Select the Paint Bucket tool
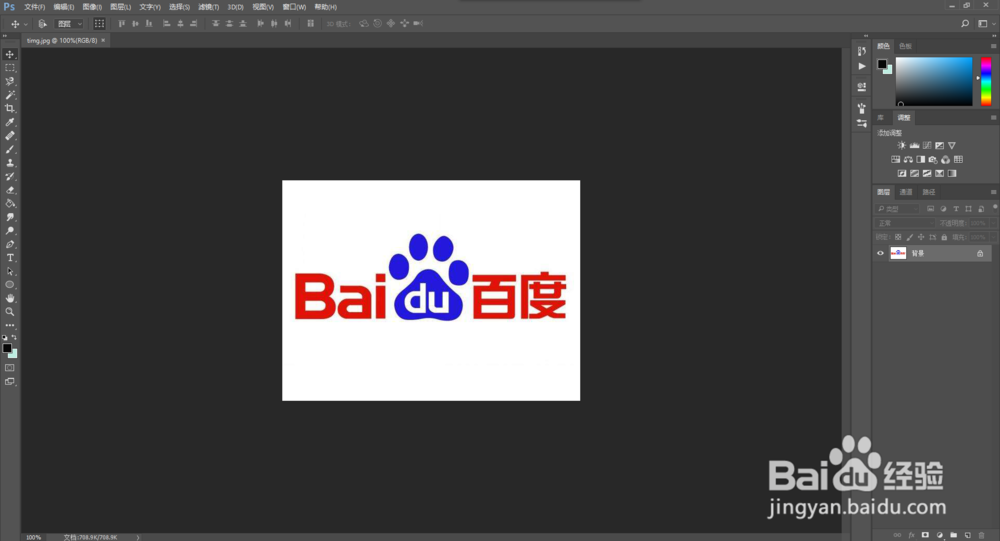 point(10,204)
